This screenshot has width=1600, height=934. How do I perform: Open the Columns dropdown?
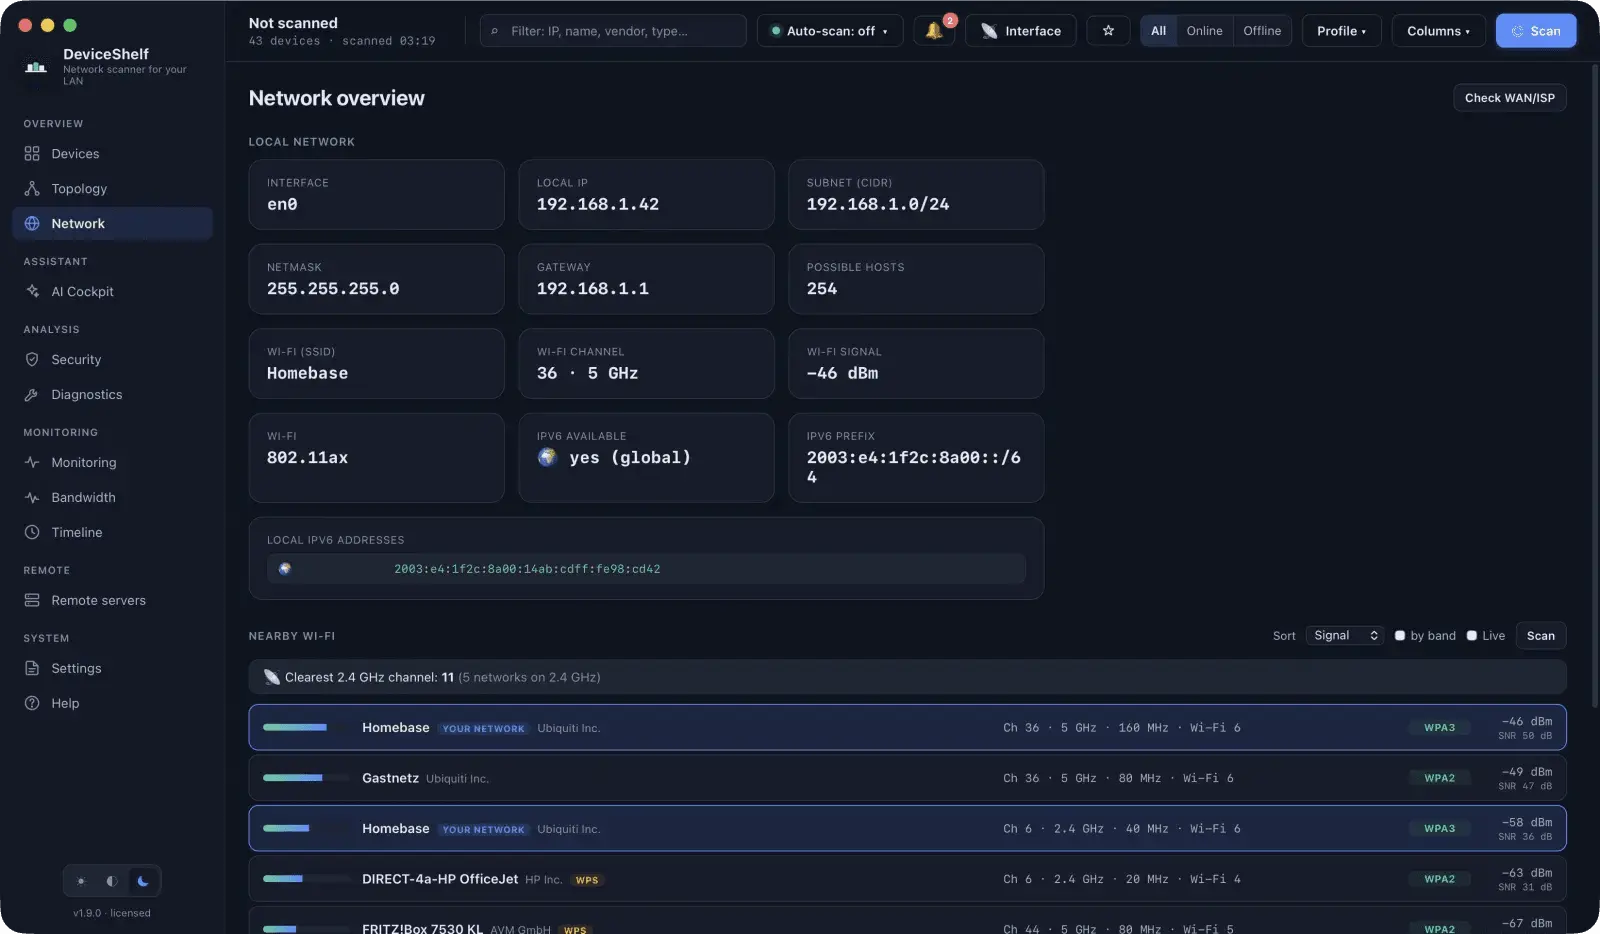point(1438,31)
